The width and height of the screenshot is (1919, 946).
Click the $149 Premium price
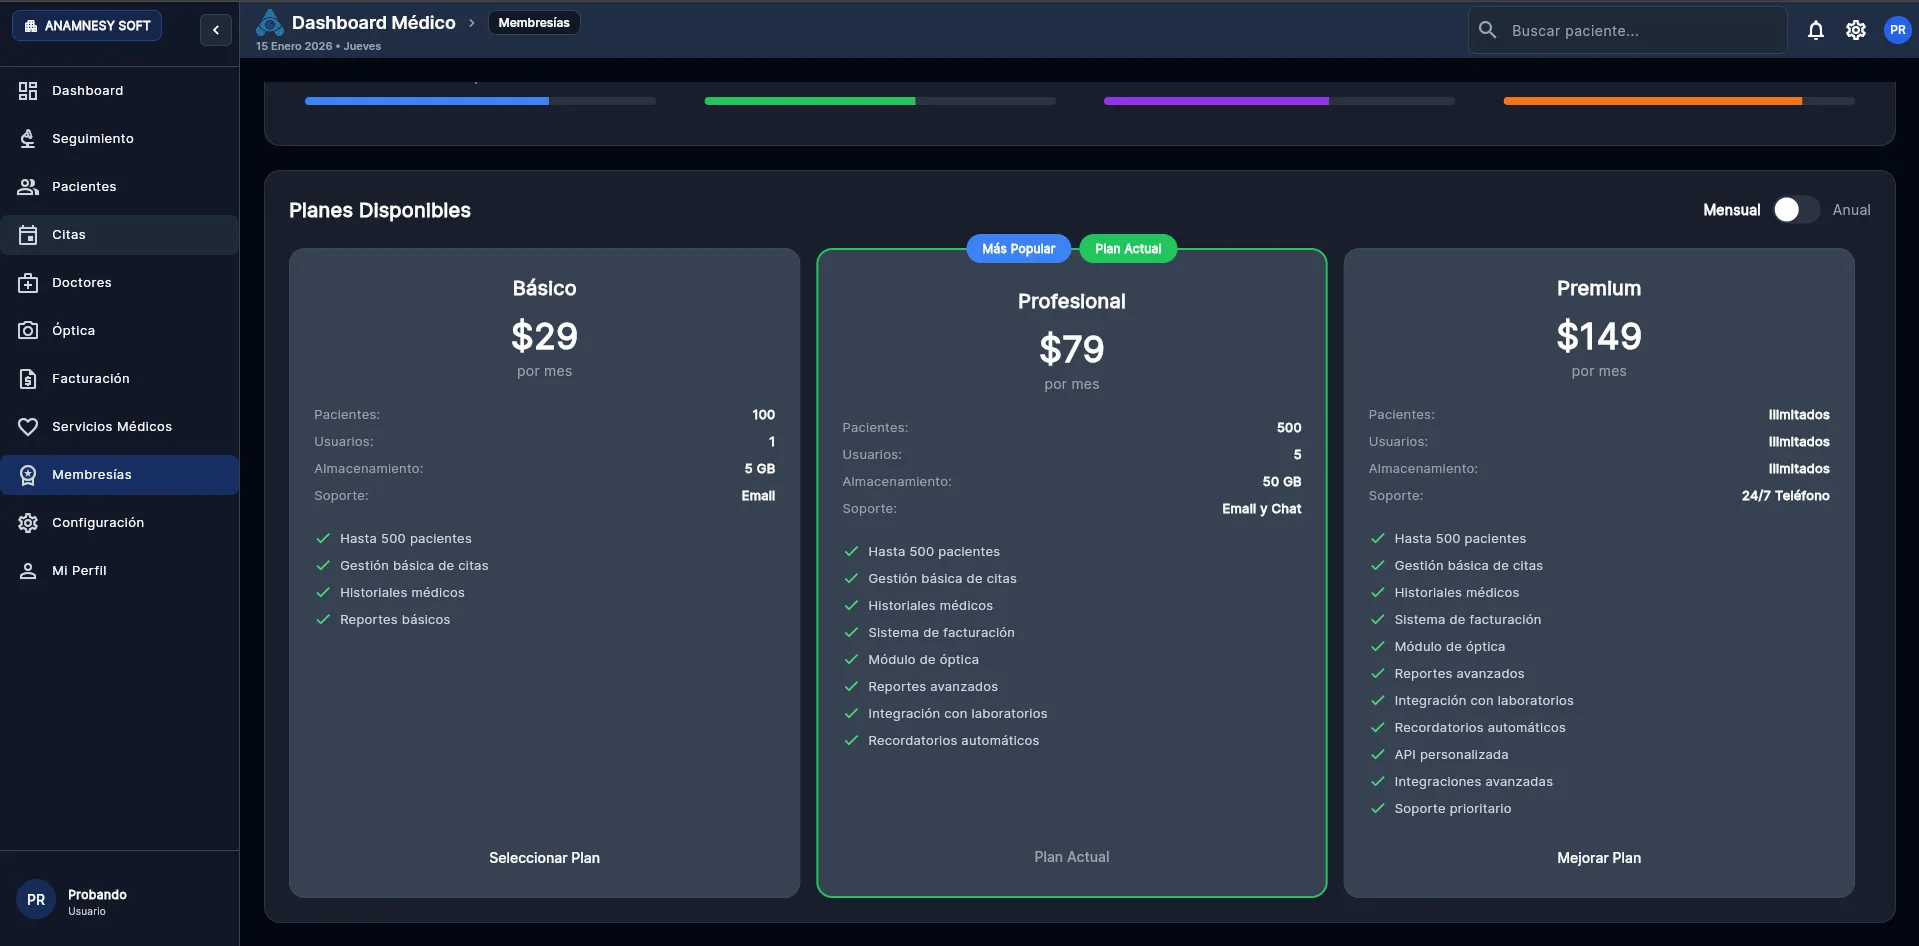click(x=1599, y=336)
